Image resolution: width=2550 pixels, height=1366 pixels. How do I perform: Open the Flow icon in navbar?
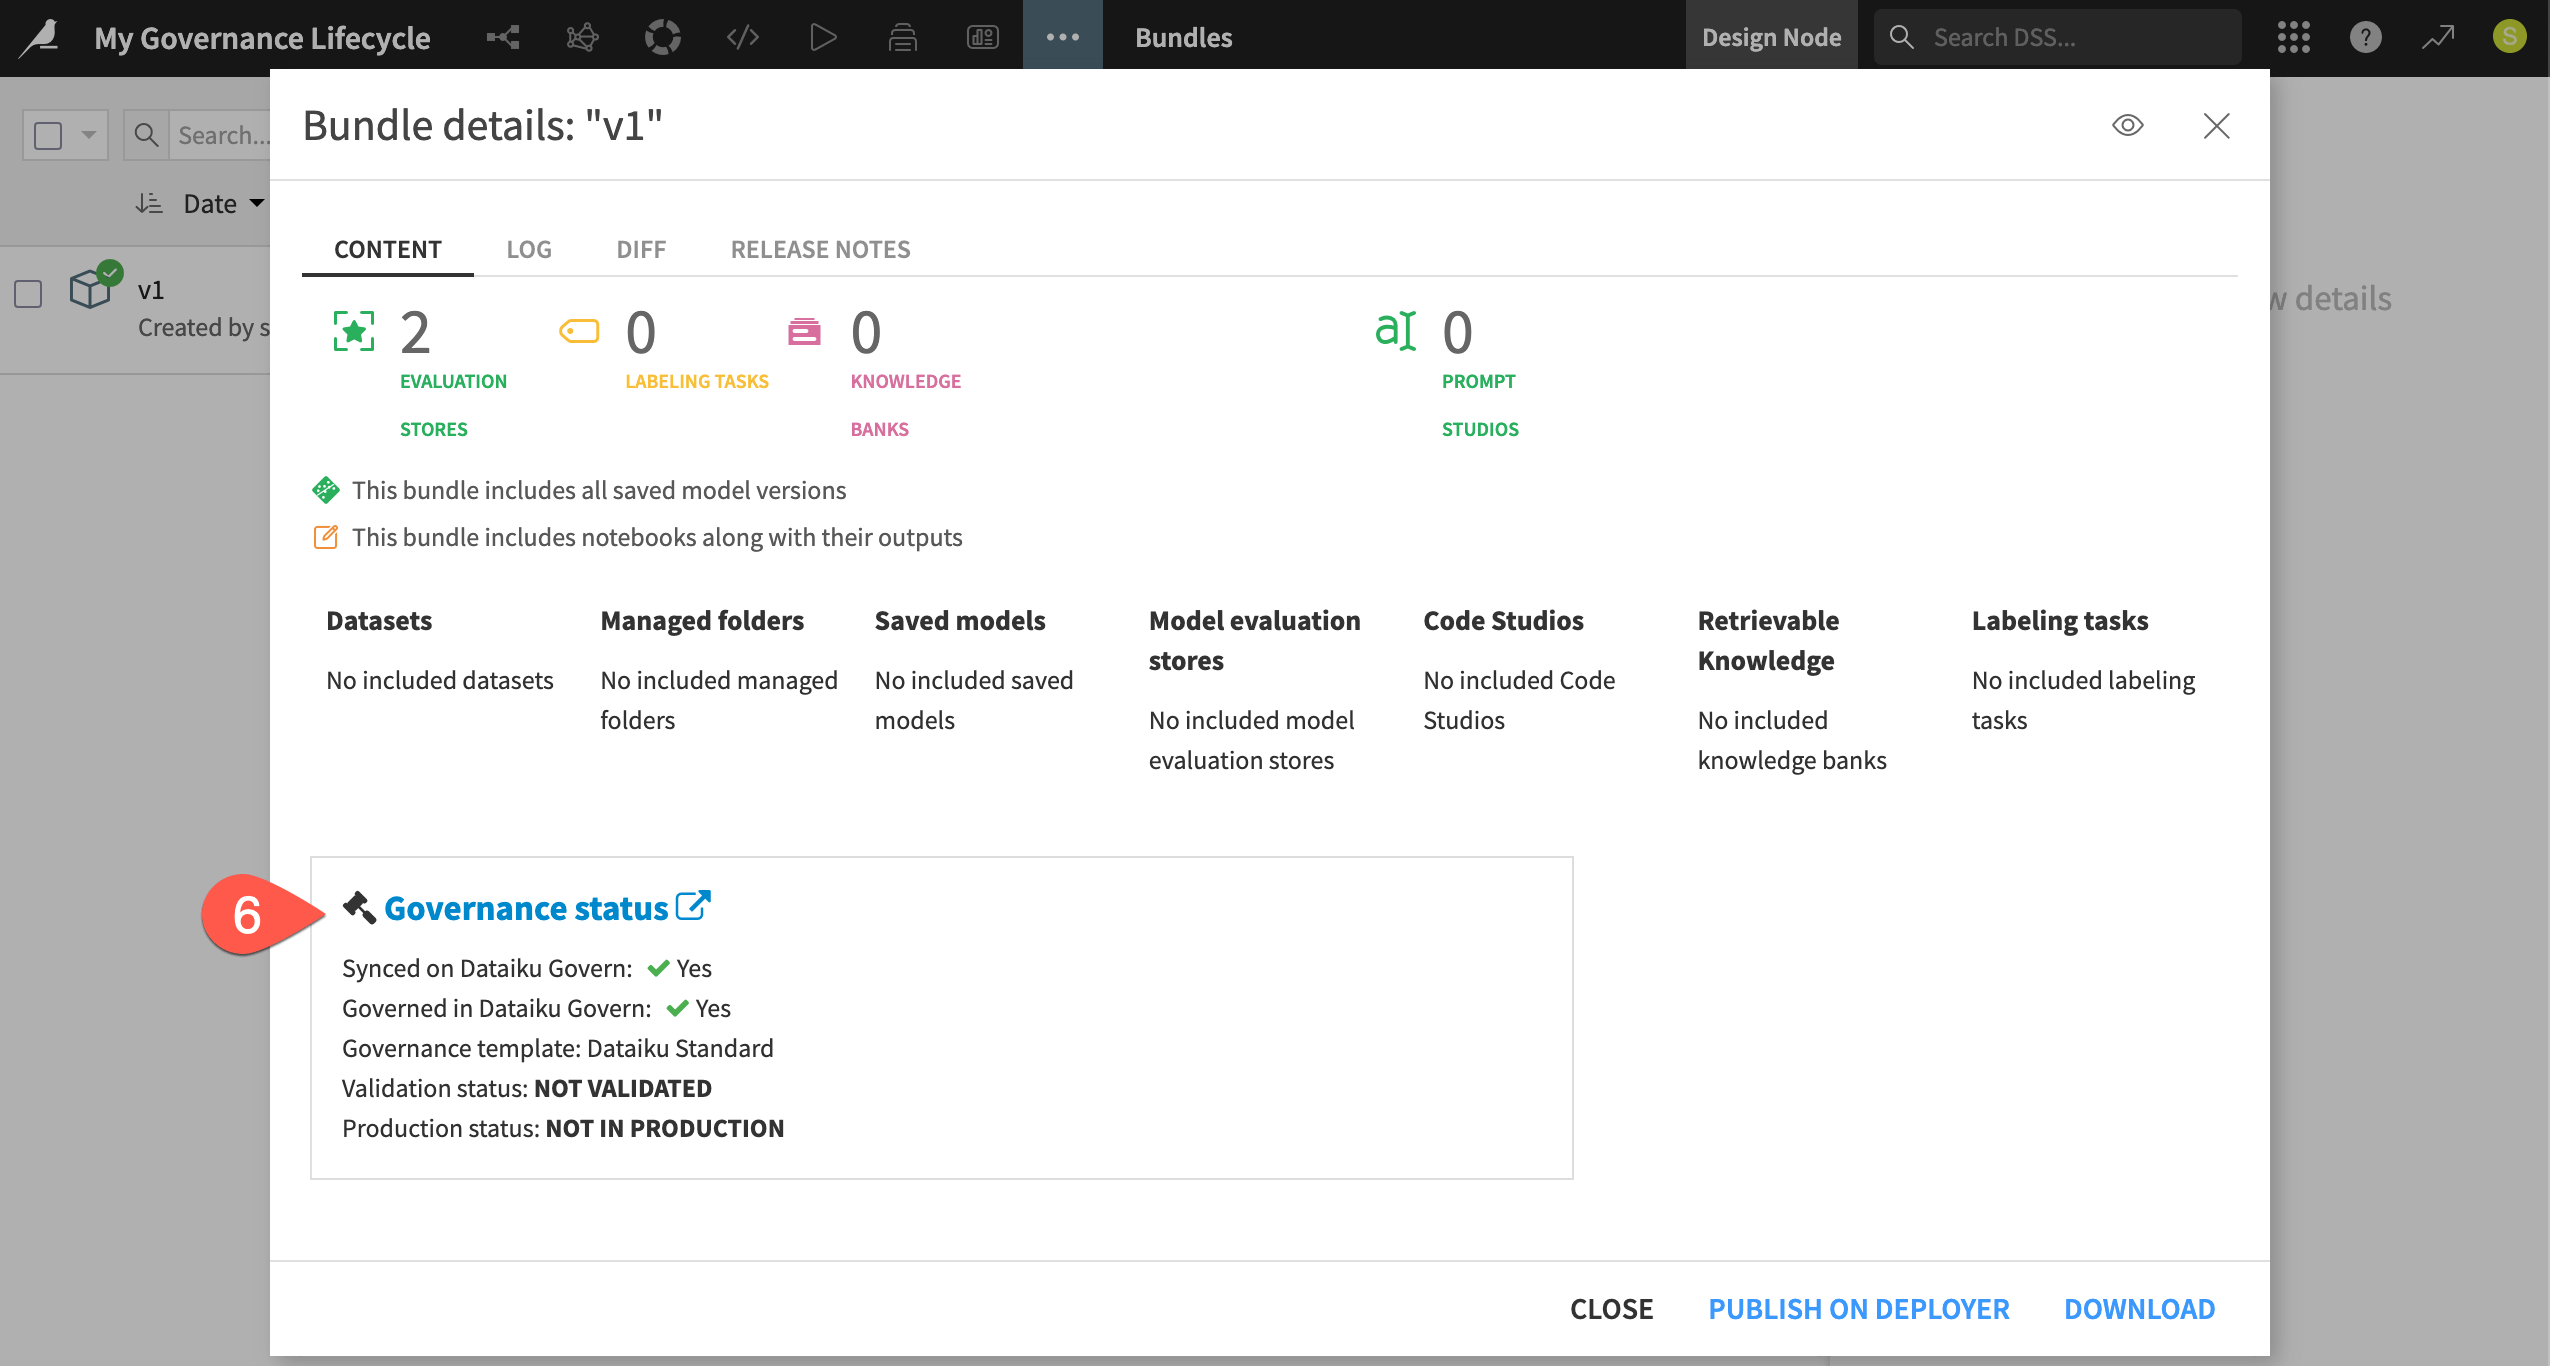click(x=502, y=38)
